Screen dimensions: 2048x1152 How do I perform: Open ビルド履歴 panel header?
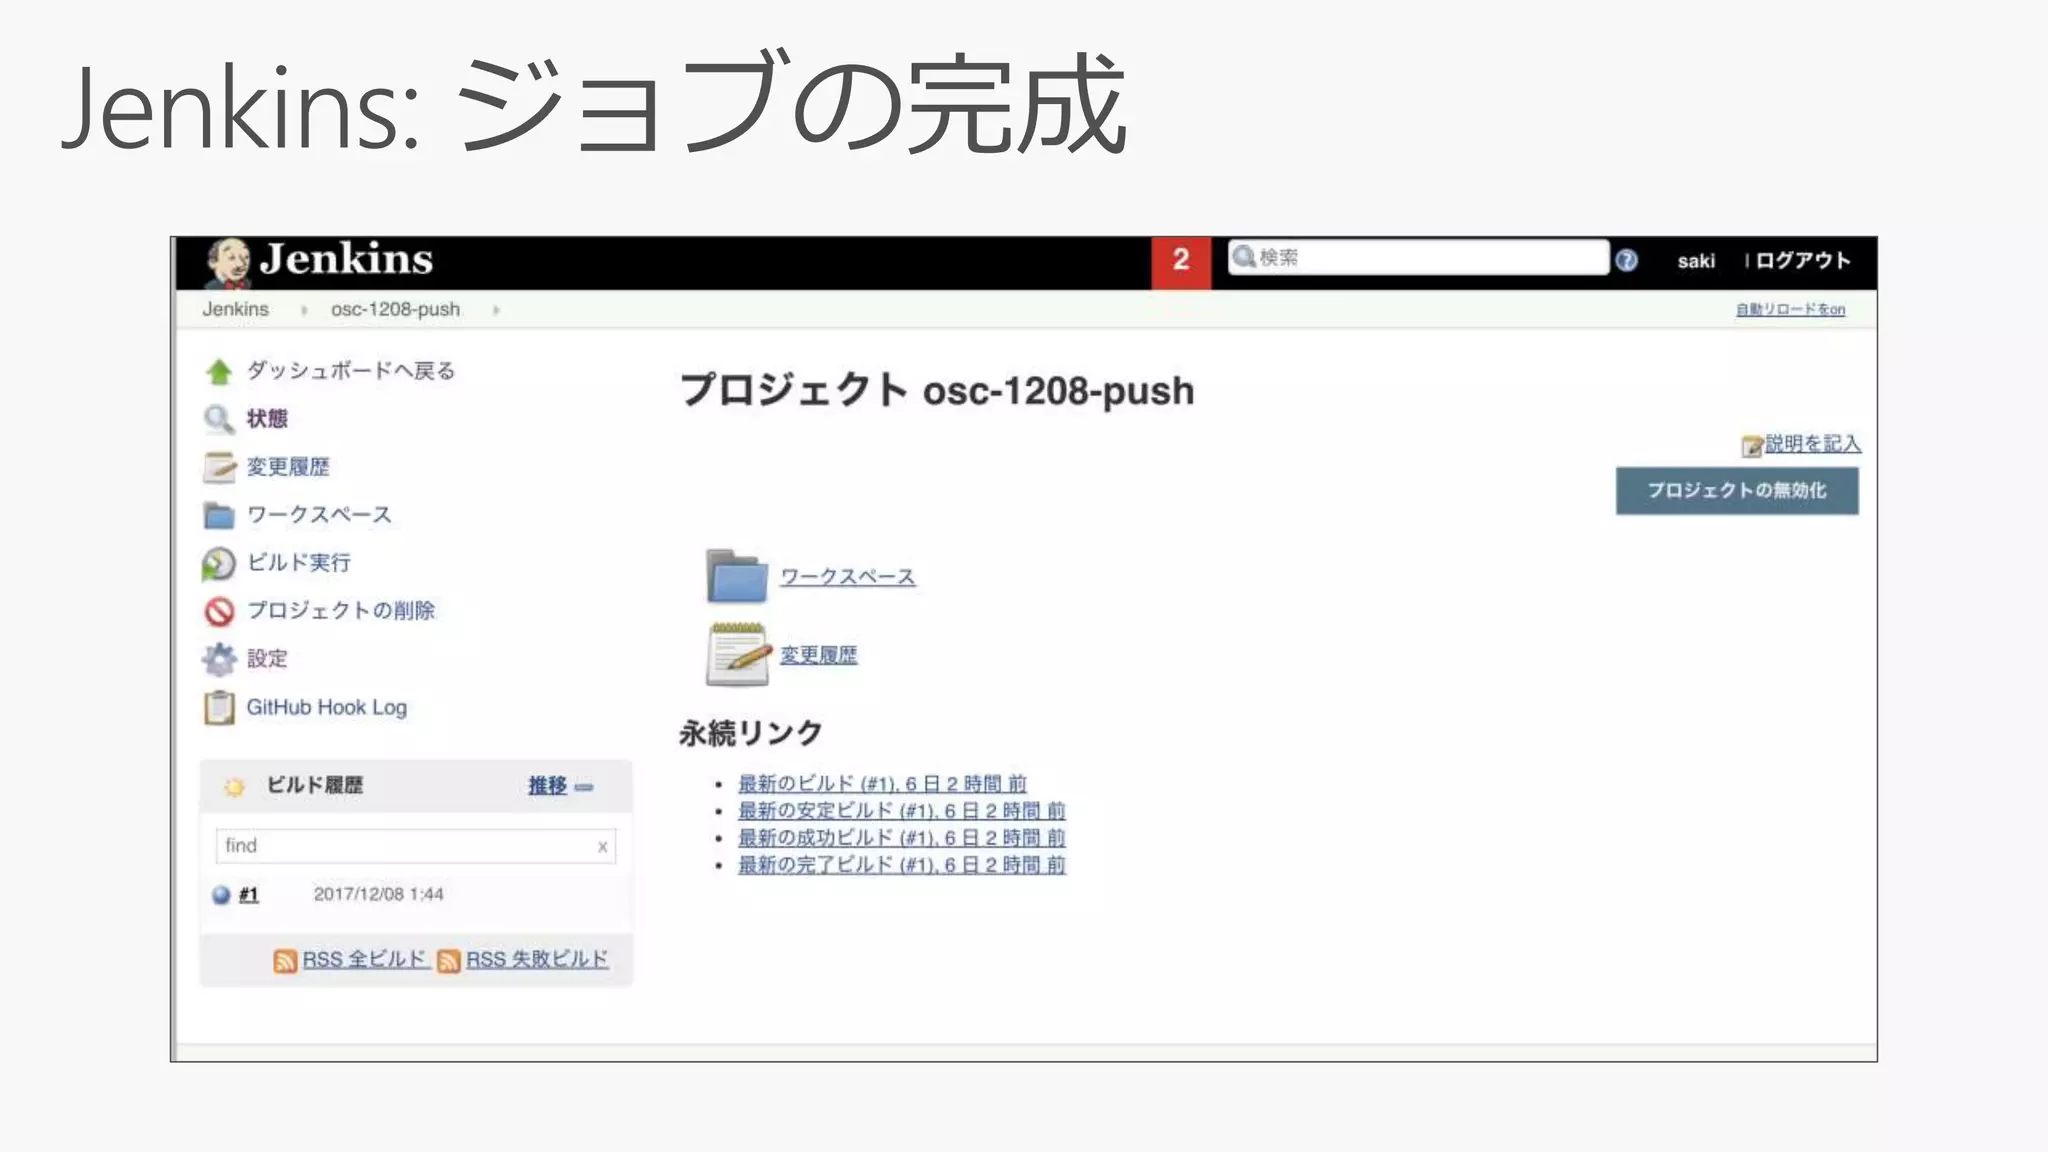(x=314, y=785)
